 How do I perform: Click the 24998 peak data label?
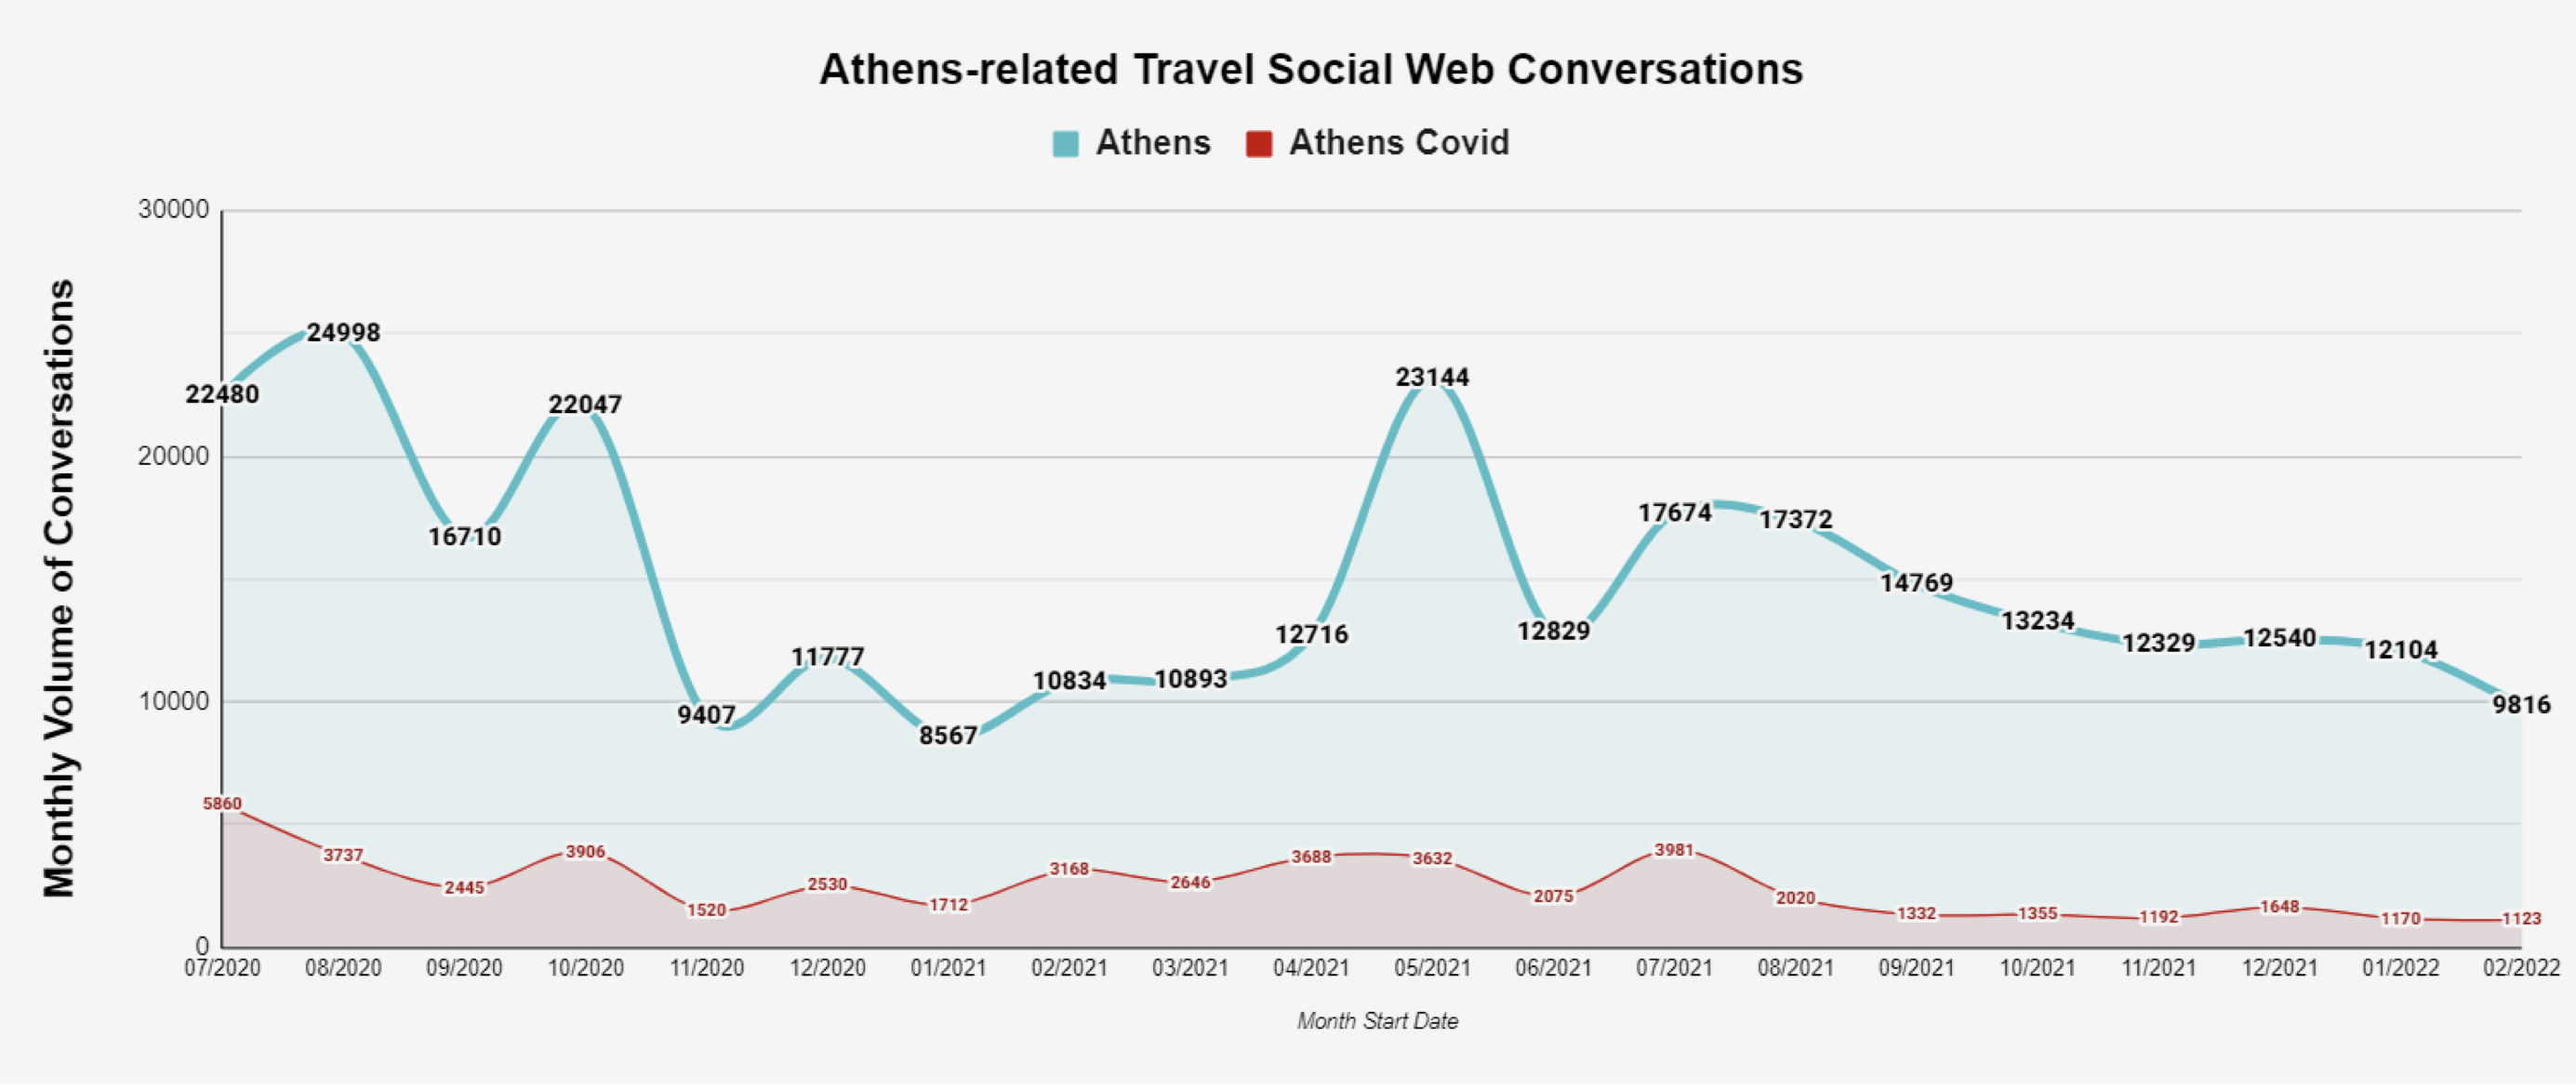(343, 333)
